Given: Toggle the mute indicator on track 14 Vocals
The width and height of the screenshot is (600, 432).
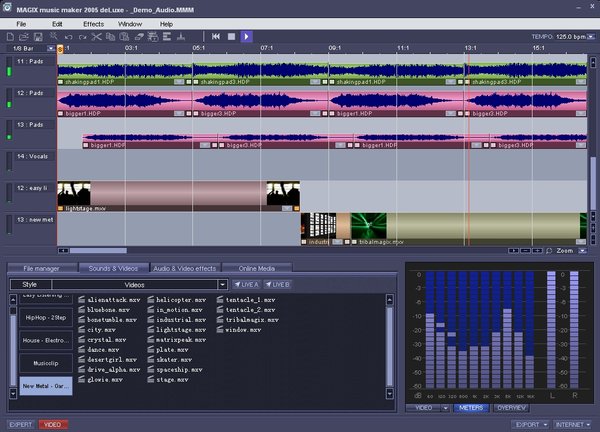Looking at the screenshot, I should [9, 163].
